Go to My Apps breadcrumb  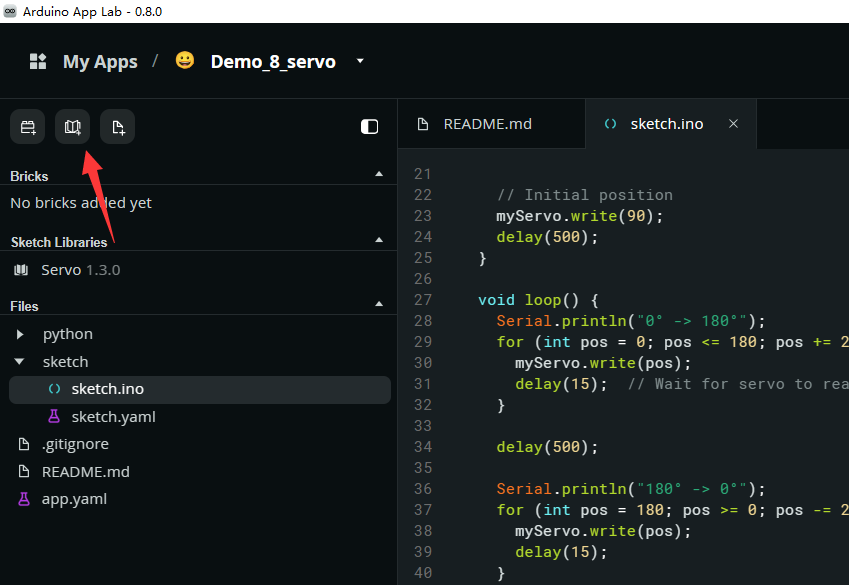(100, 62)
